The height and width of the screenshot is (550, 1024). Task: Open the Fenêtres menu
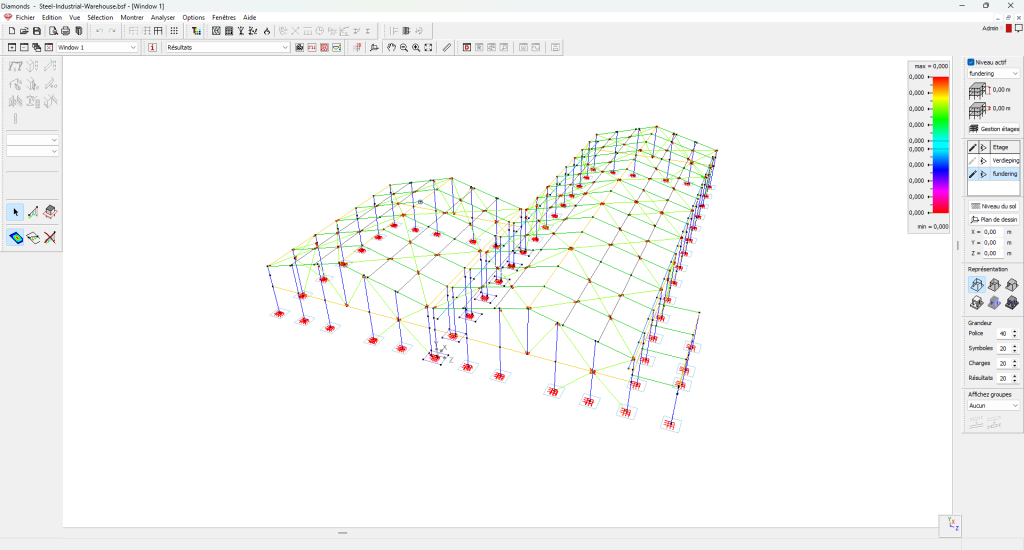pos(224,17)
